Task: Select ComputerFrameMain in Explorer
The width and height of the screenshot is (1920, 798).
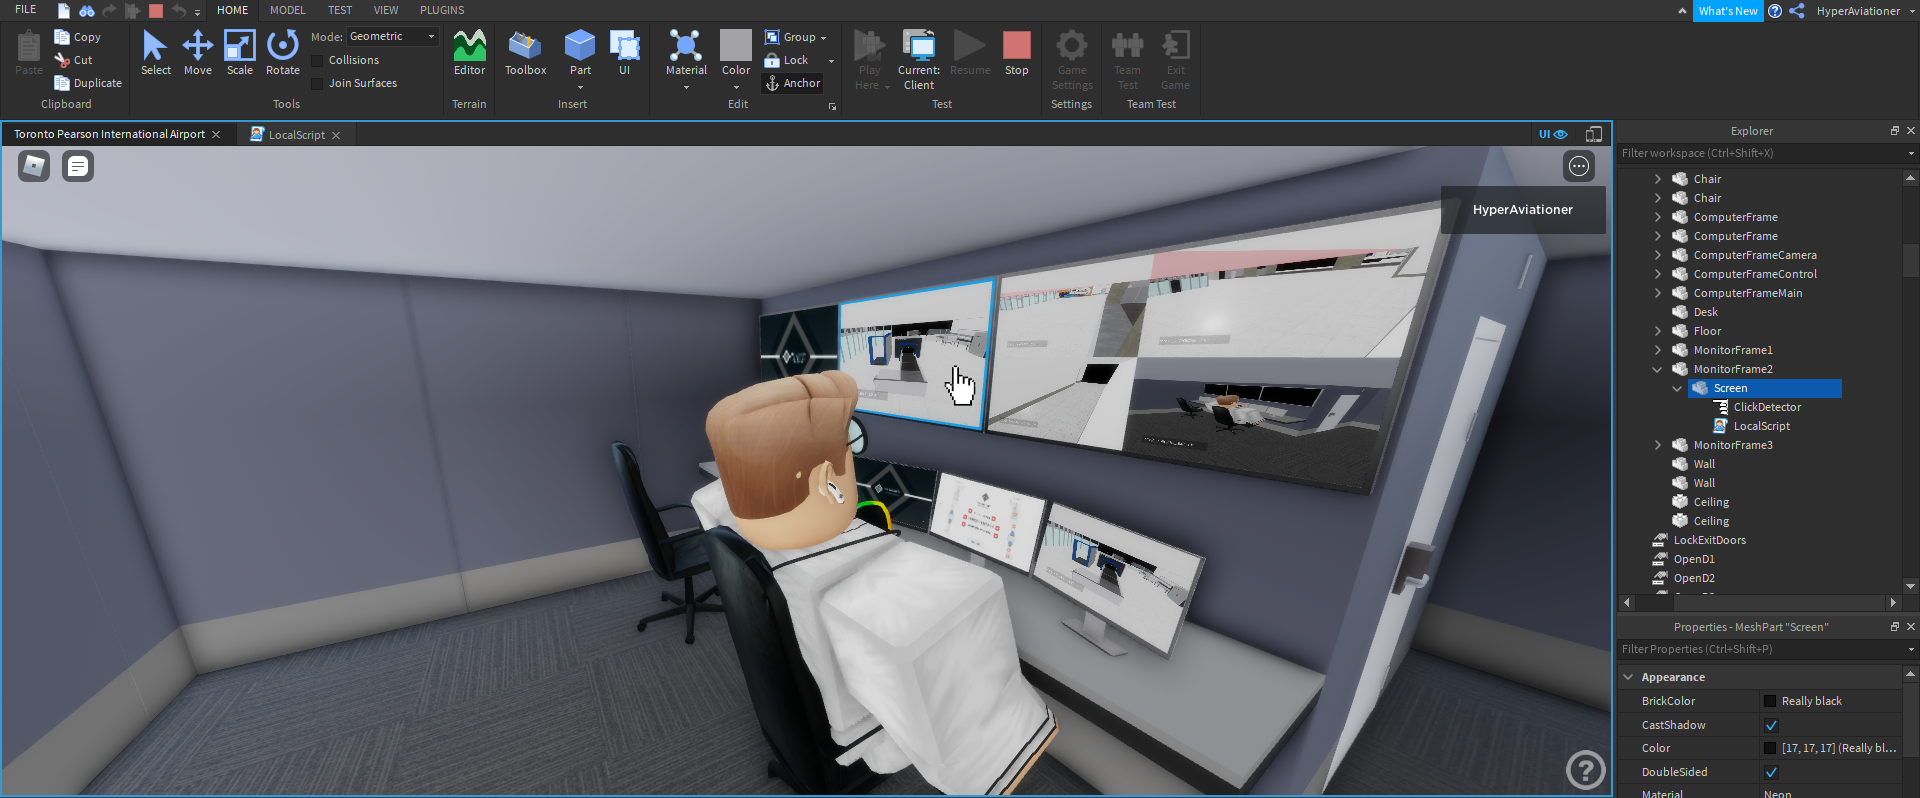Action: click(x=1747, y=293)
